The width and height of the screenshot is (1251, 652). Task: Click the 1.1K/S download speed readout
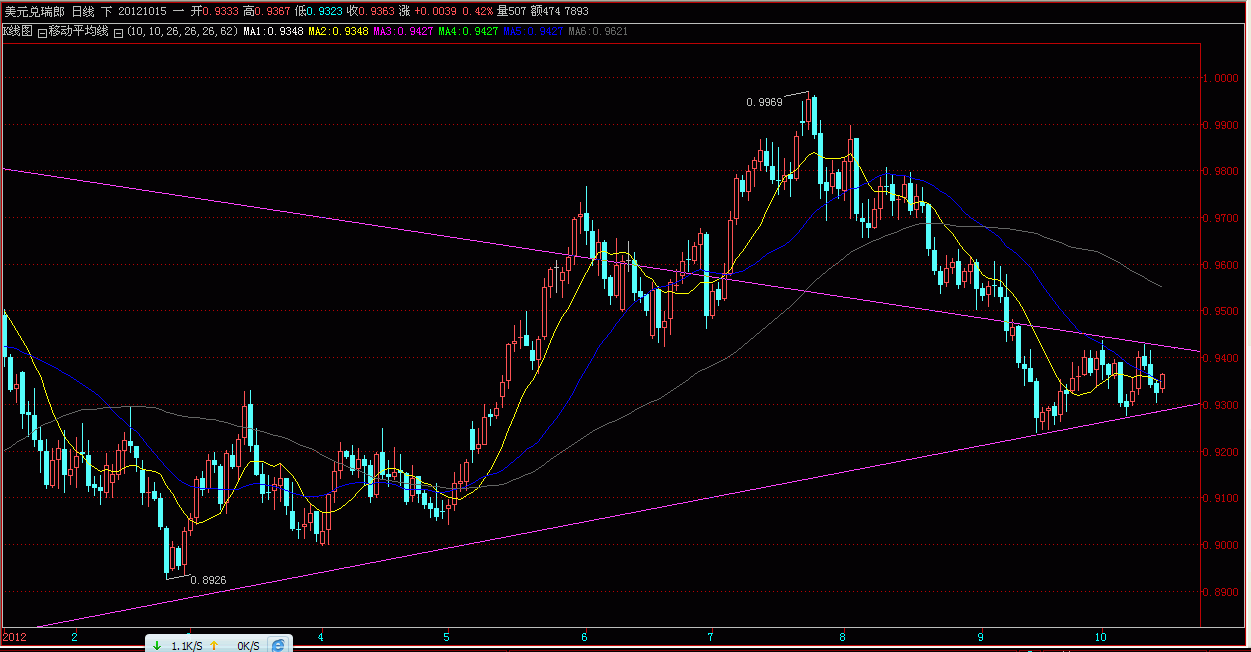coord(187,646)
